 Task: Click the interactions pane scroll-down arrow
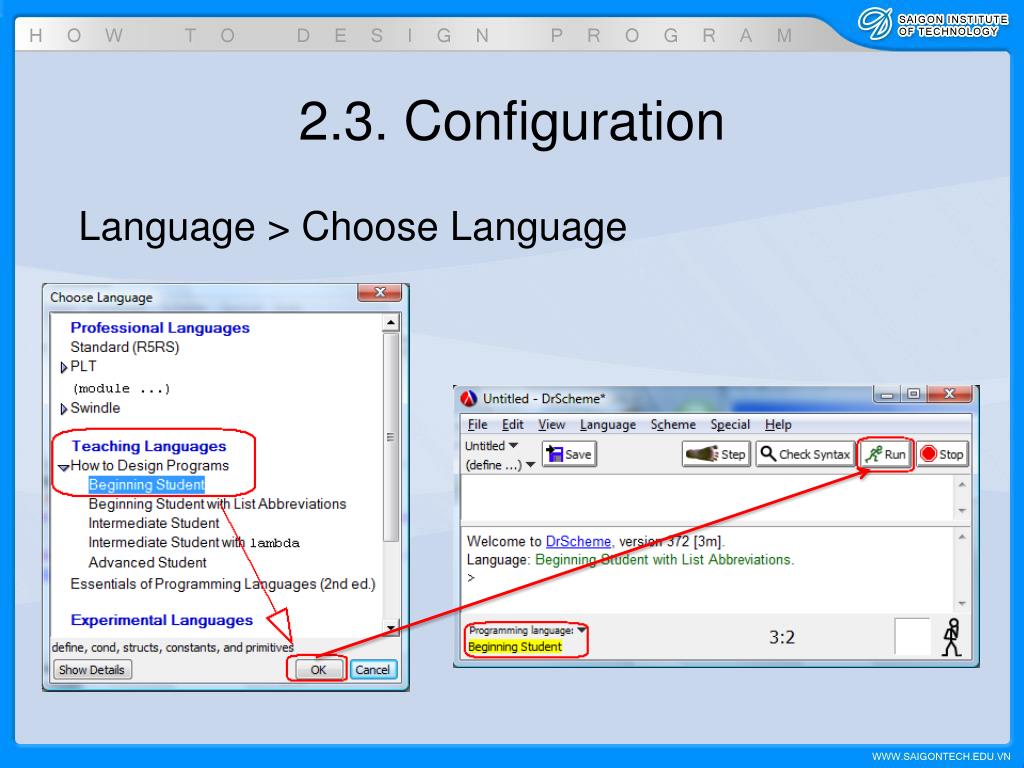(x=961, y=603)
